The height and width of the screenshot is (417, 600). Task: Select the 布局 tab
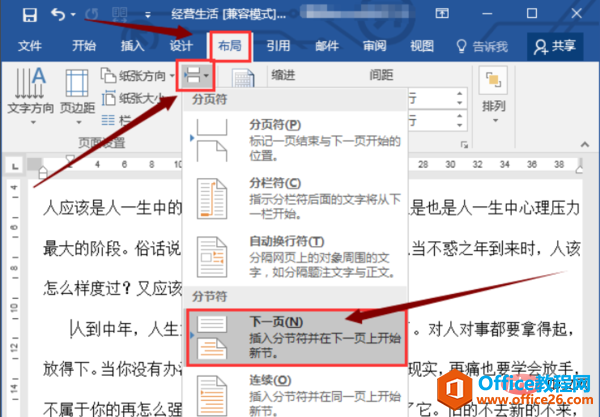[230, 46]
